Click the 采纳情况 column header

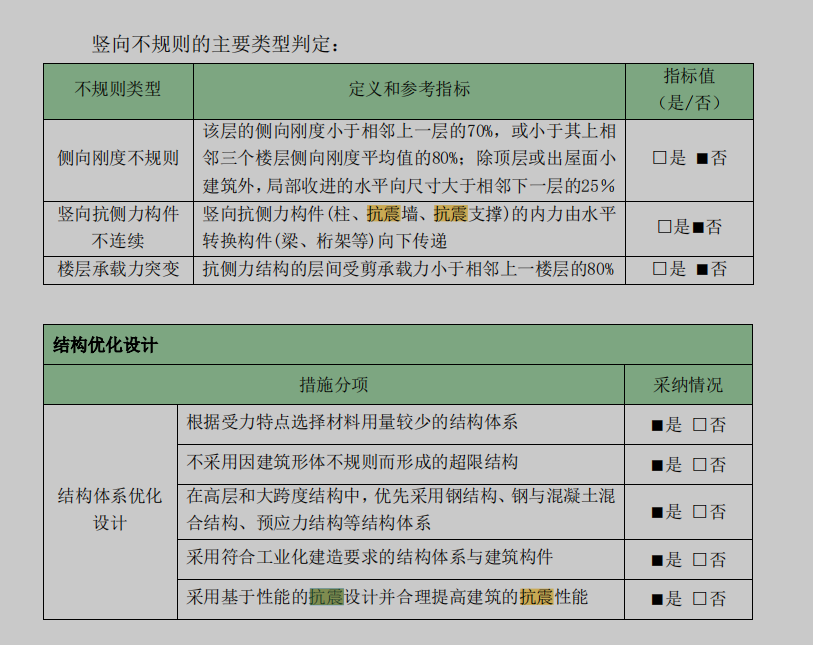(x=688, y=385)
